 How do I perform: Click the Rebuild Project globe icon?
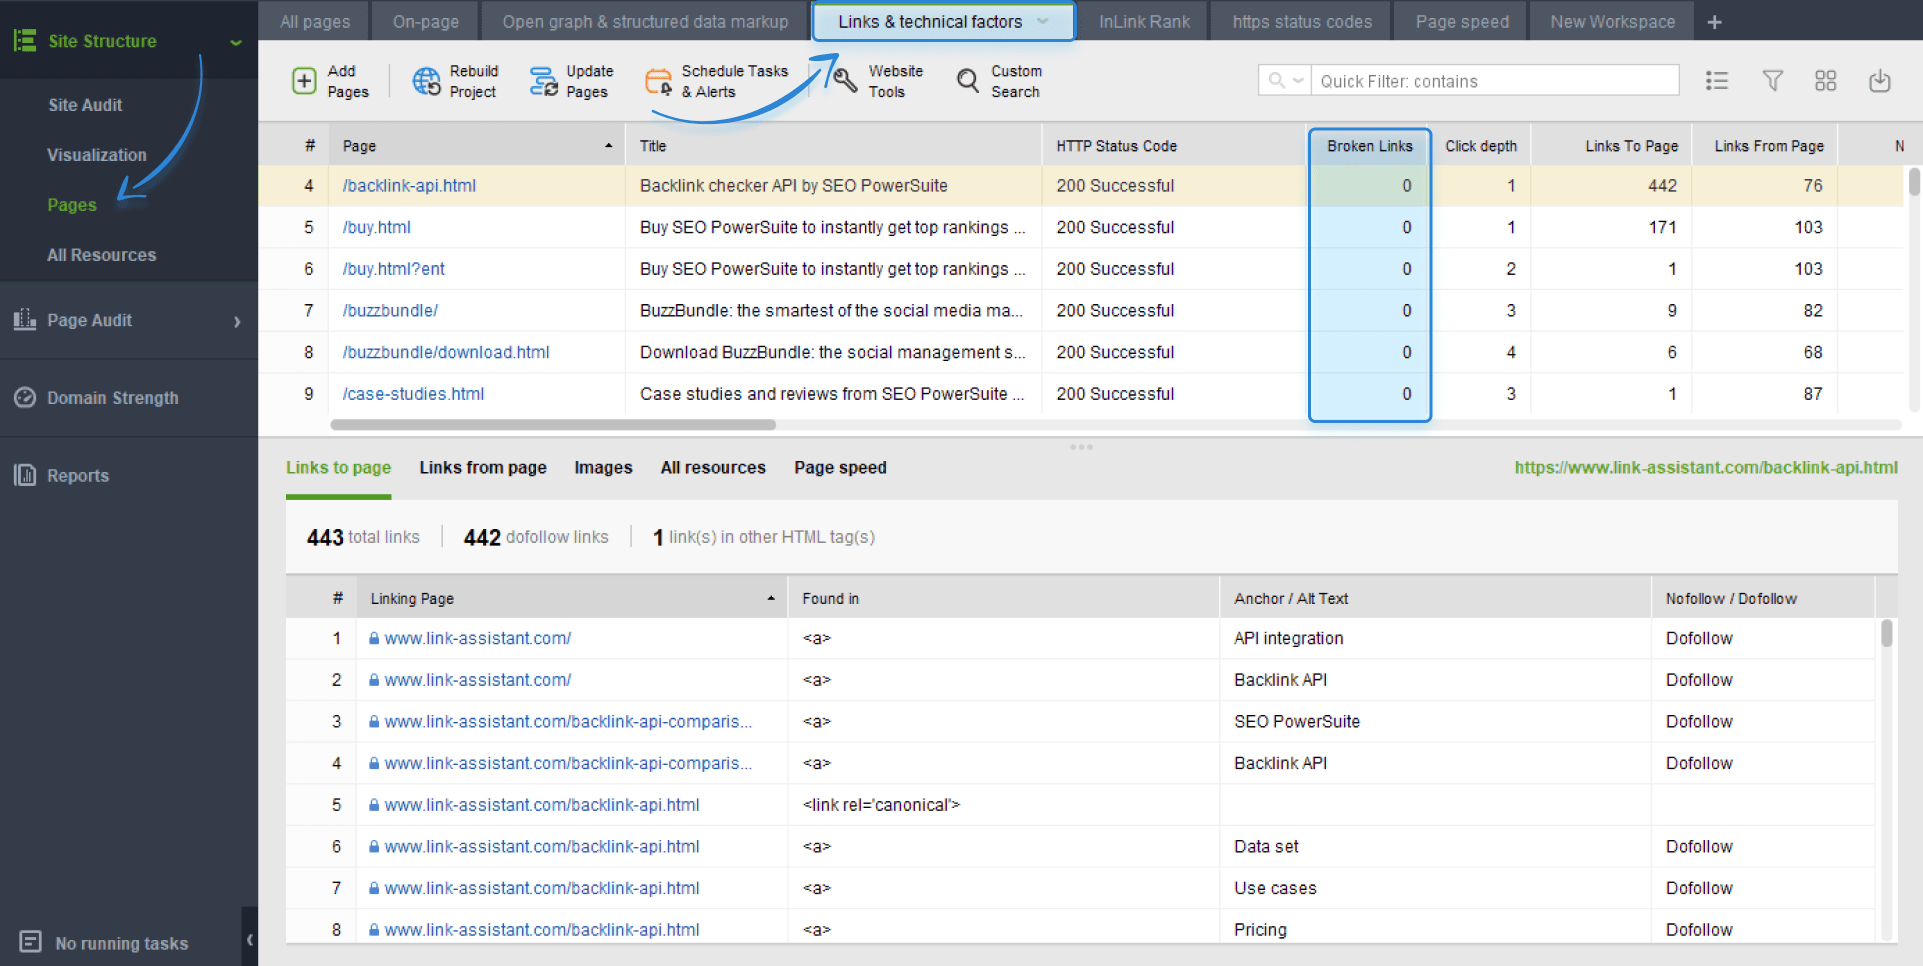(x=426, y=81)
